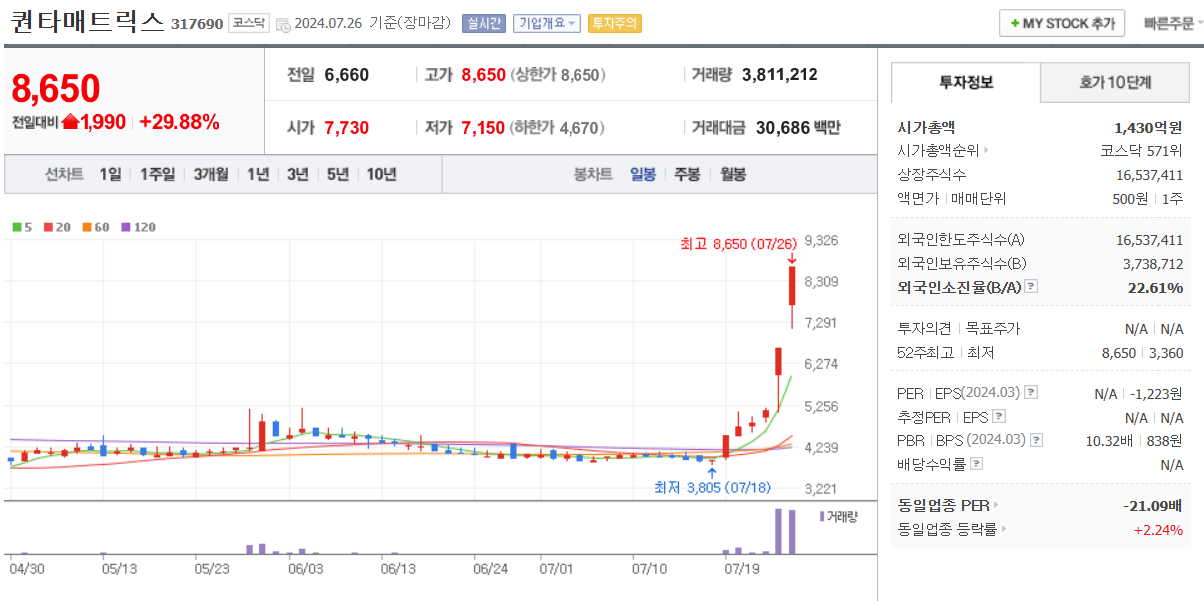
Task: Click 전일 value 6,660
Action: point(347,74)
